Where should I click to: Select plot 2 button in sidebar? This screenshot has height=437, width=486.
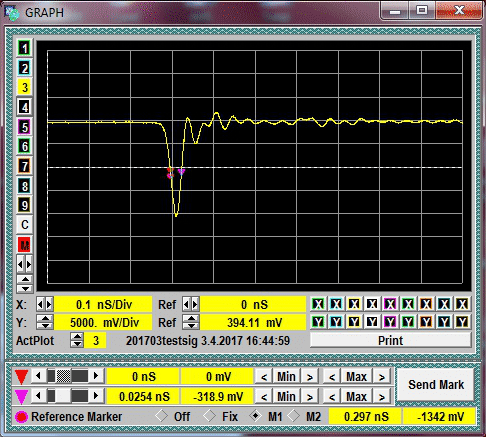coord(24,68)
